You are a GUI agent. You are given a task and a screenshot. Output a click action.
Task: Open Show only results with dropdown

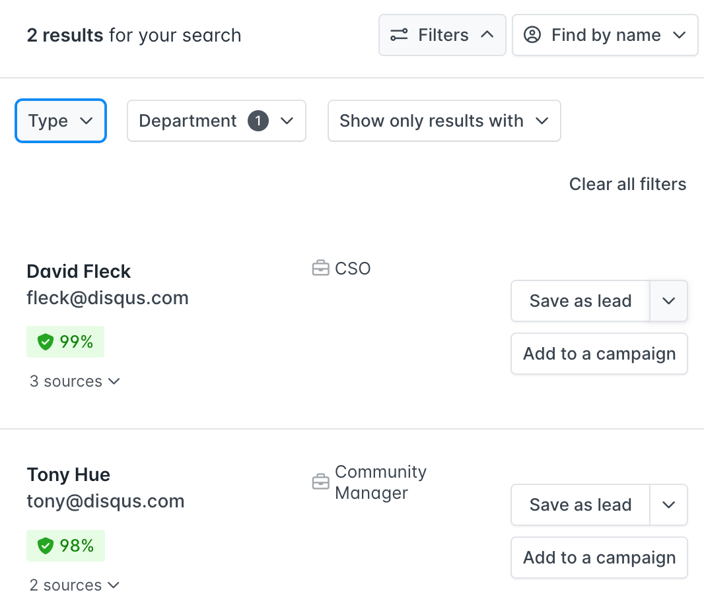[444, 121]
